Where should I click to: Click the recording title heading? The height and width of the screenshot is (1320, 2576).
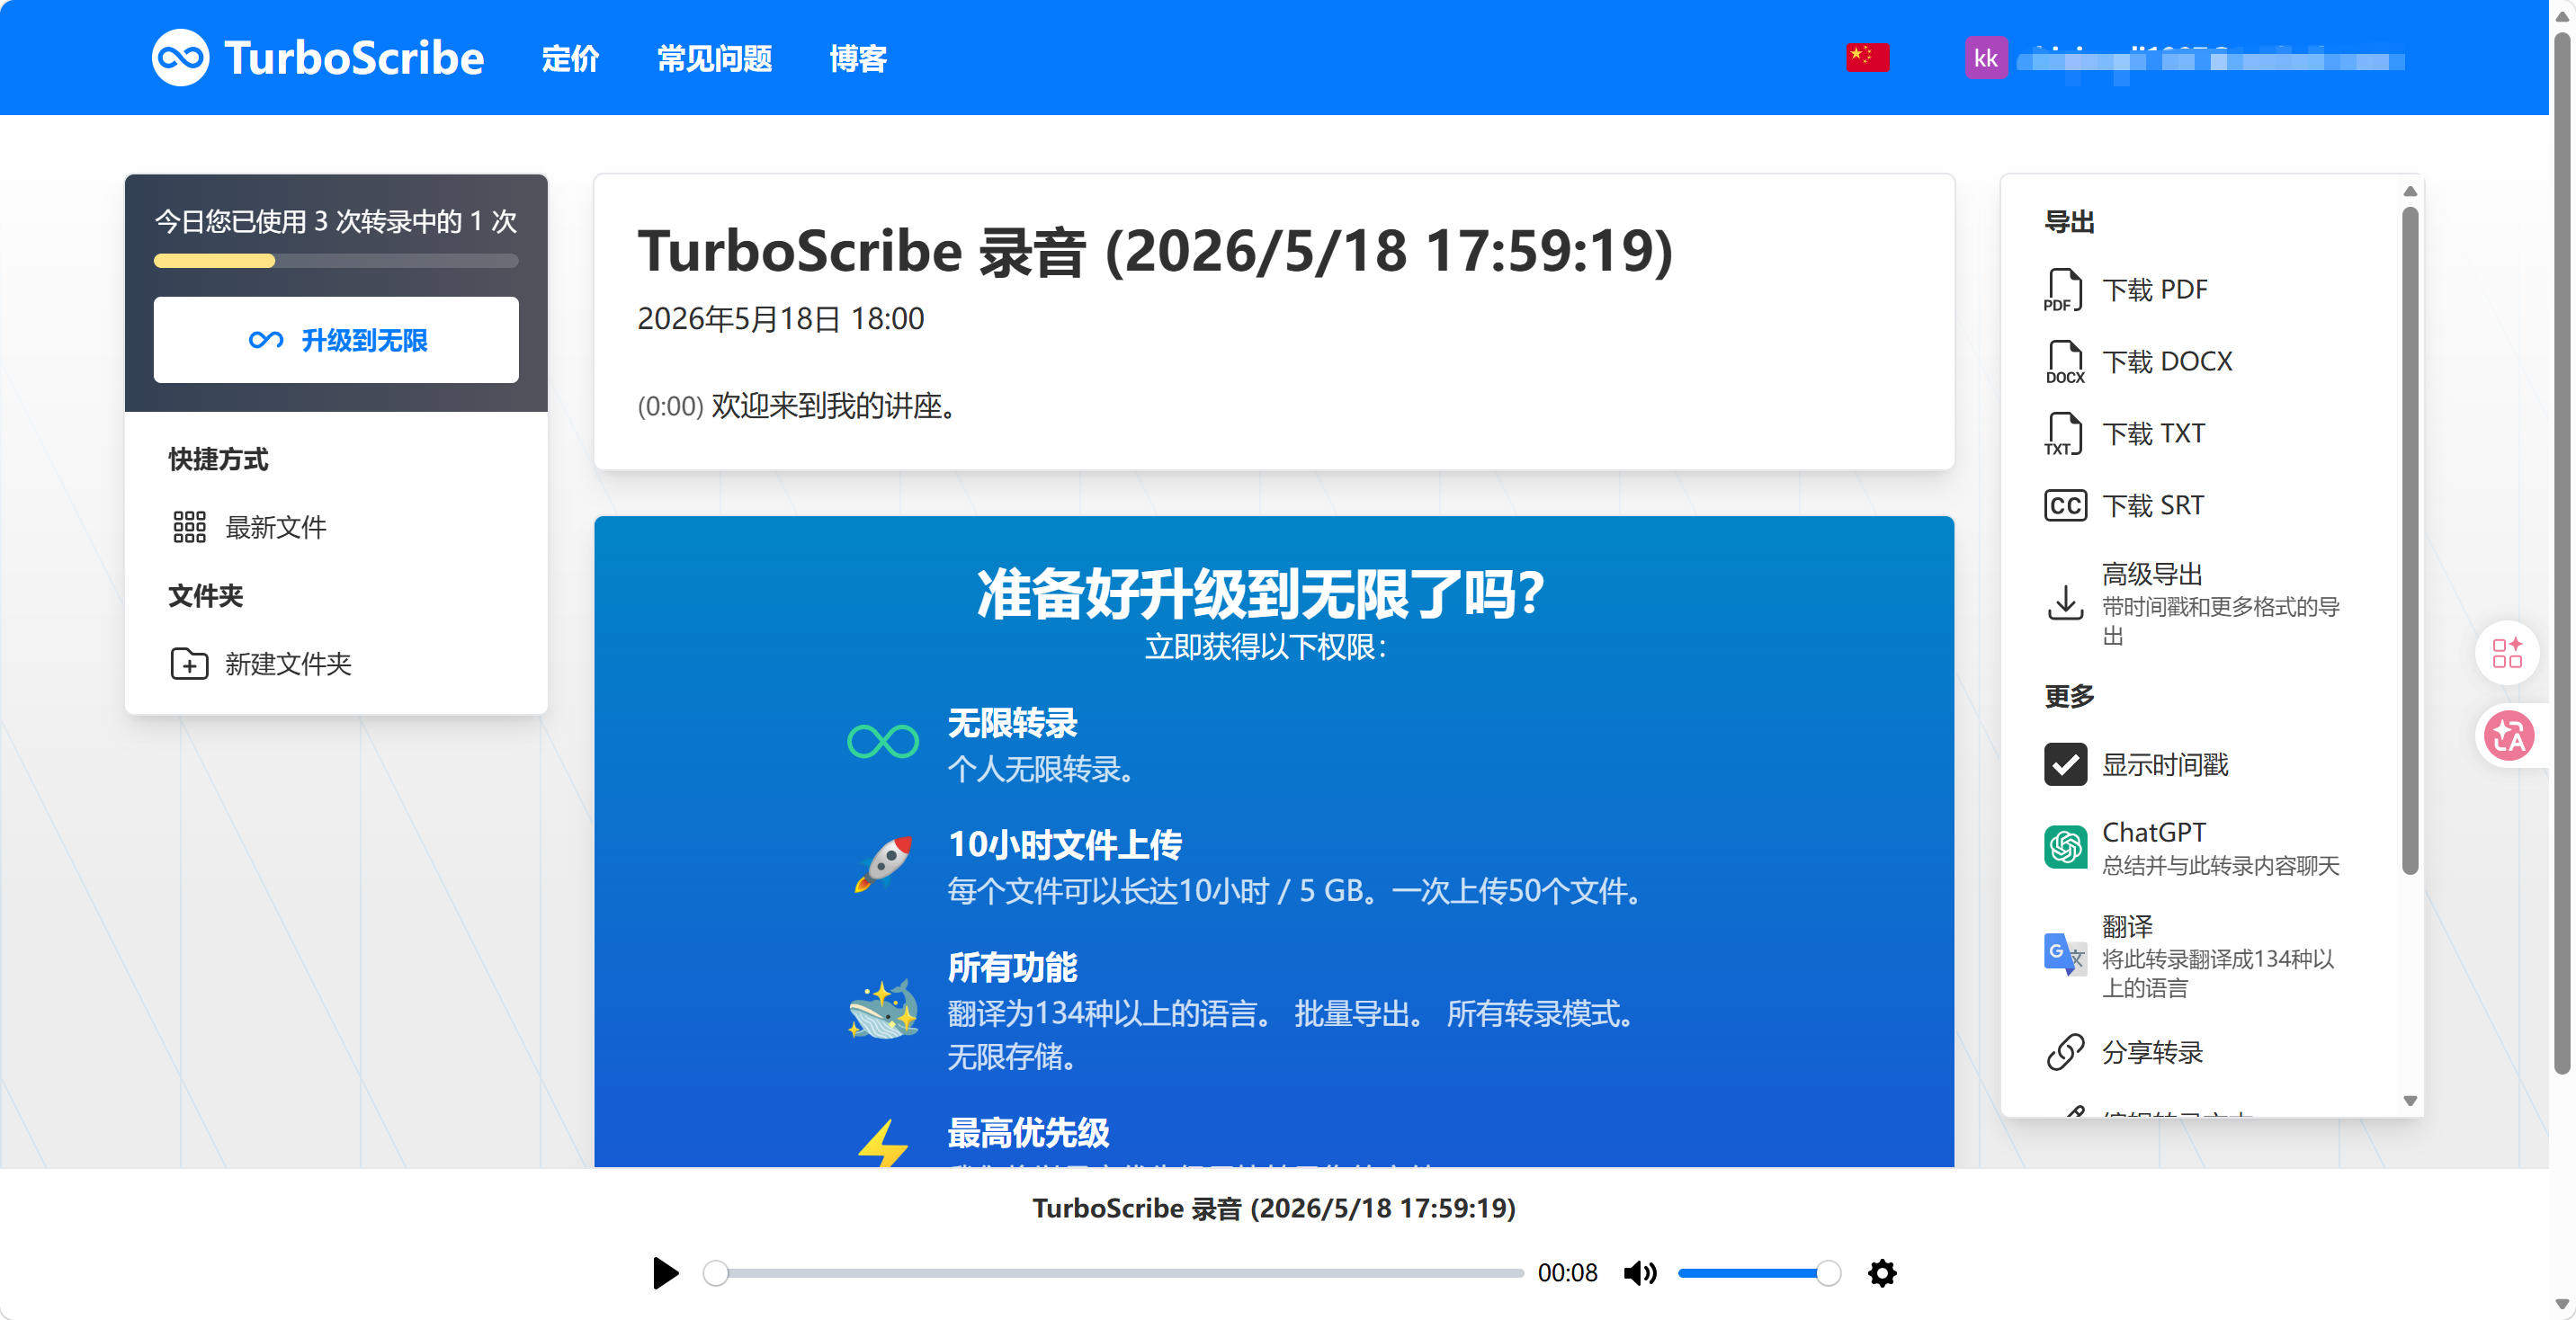[x=1155, y=251]
